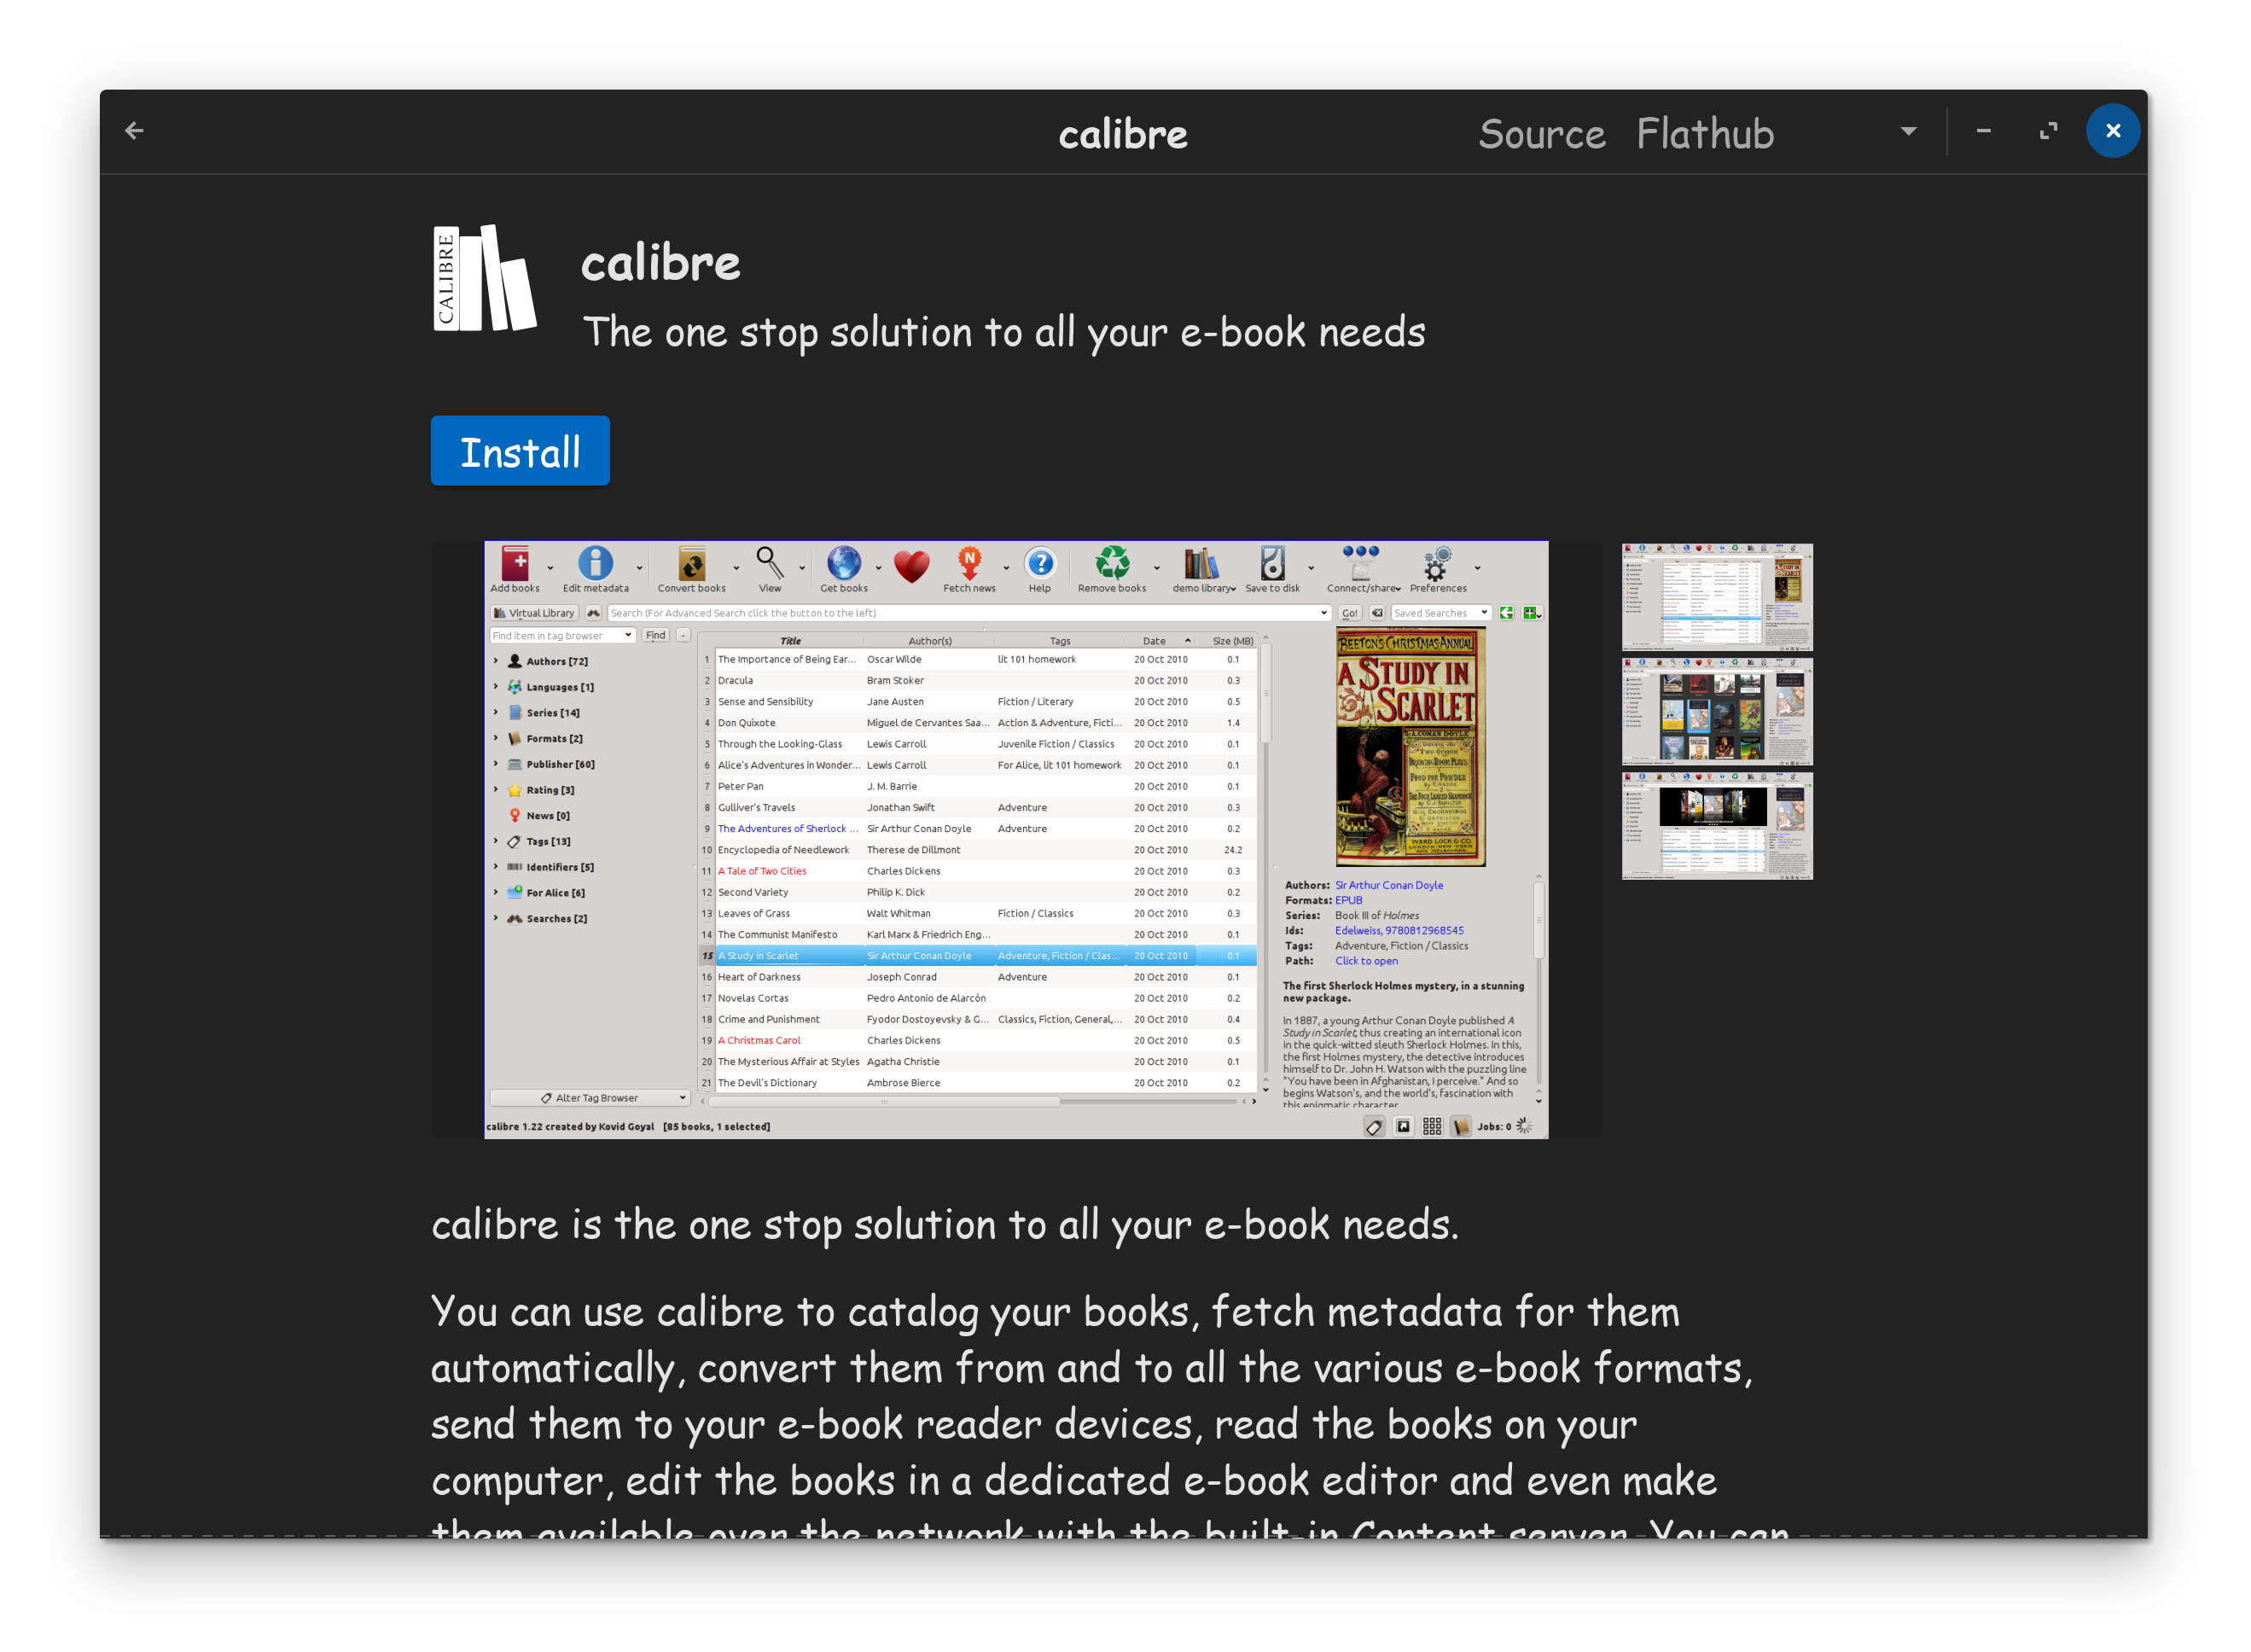The height and width of the screenshot is (1652, 2251).
Task: Click the Convert books icon in screenshot
Action: click(x=691, y=565)
